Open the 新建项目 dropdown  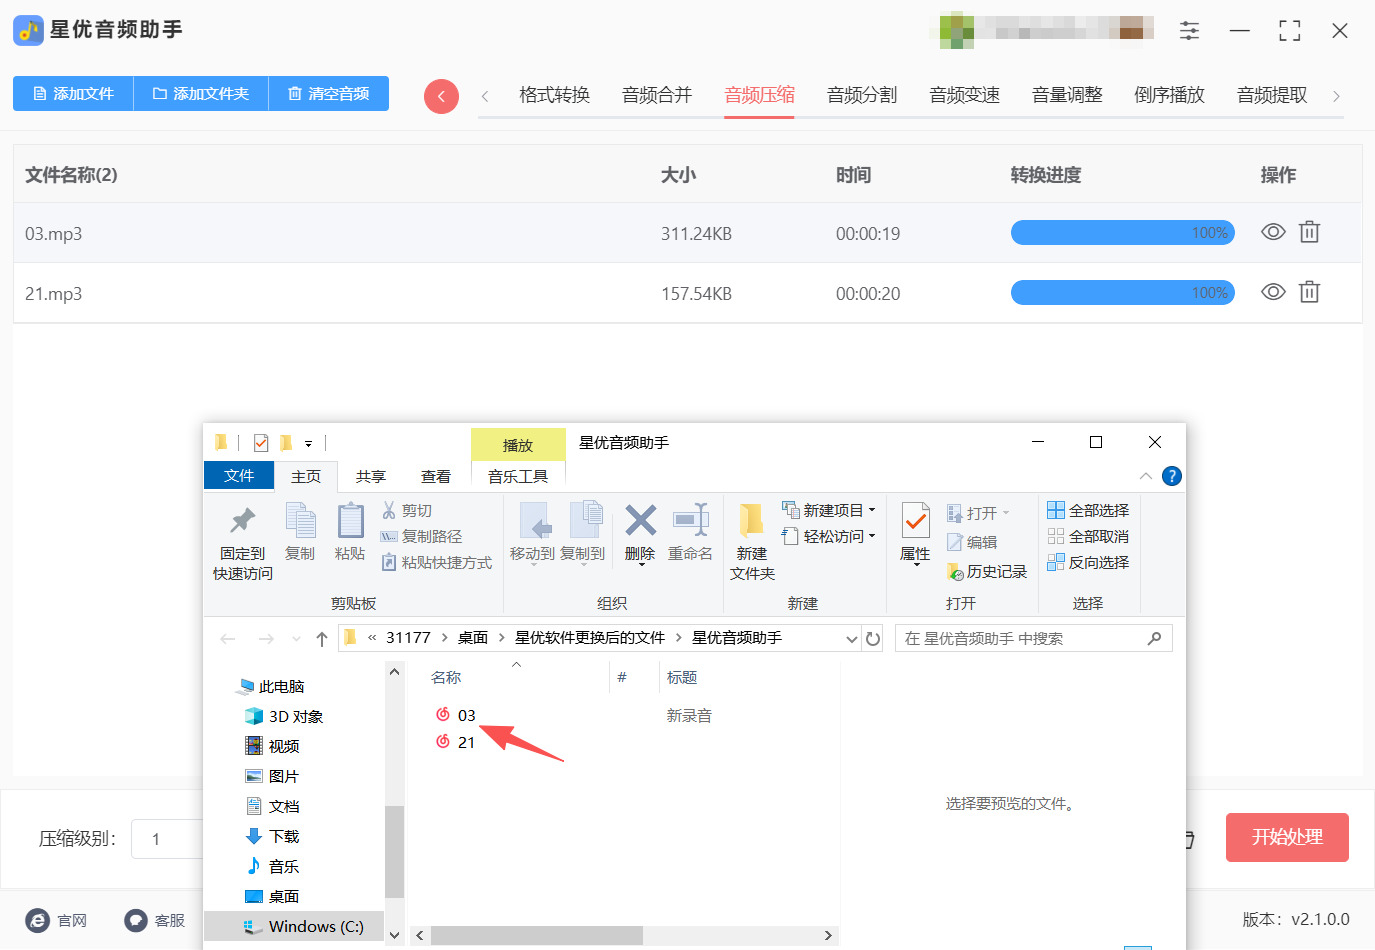tap(829, 510)
